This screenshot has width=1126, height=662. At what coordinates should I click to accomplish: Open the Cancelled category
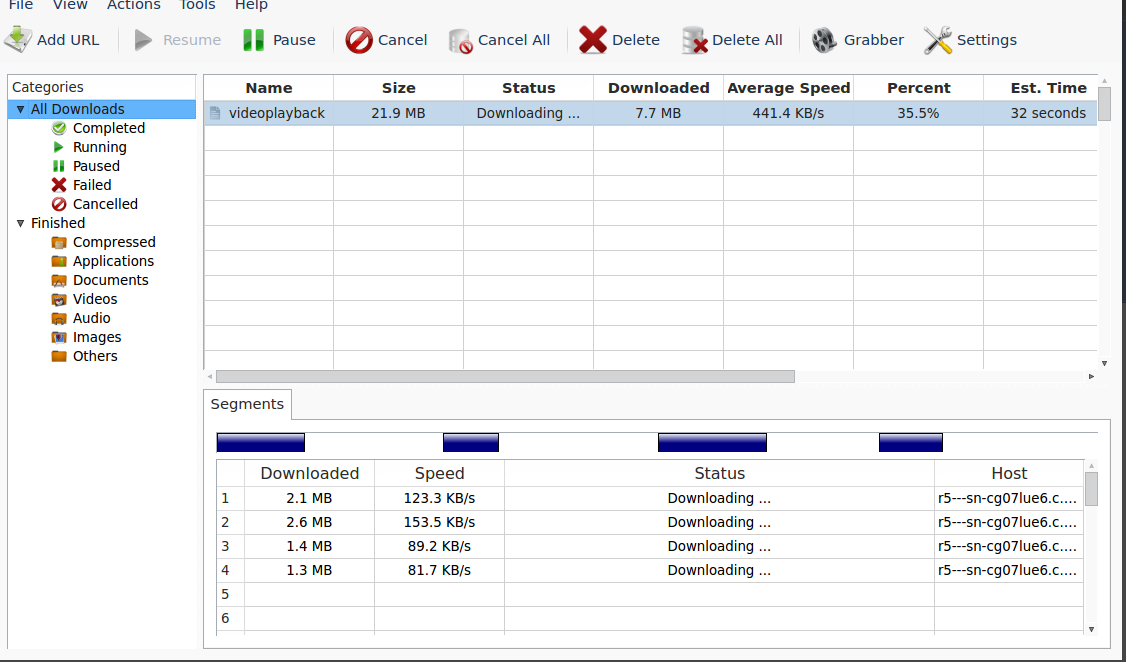(104, 204)
